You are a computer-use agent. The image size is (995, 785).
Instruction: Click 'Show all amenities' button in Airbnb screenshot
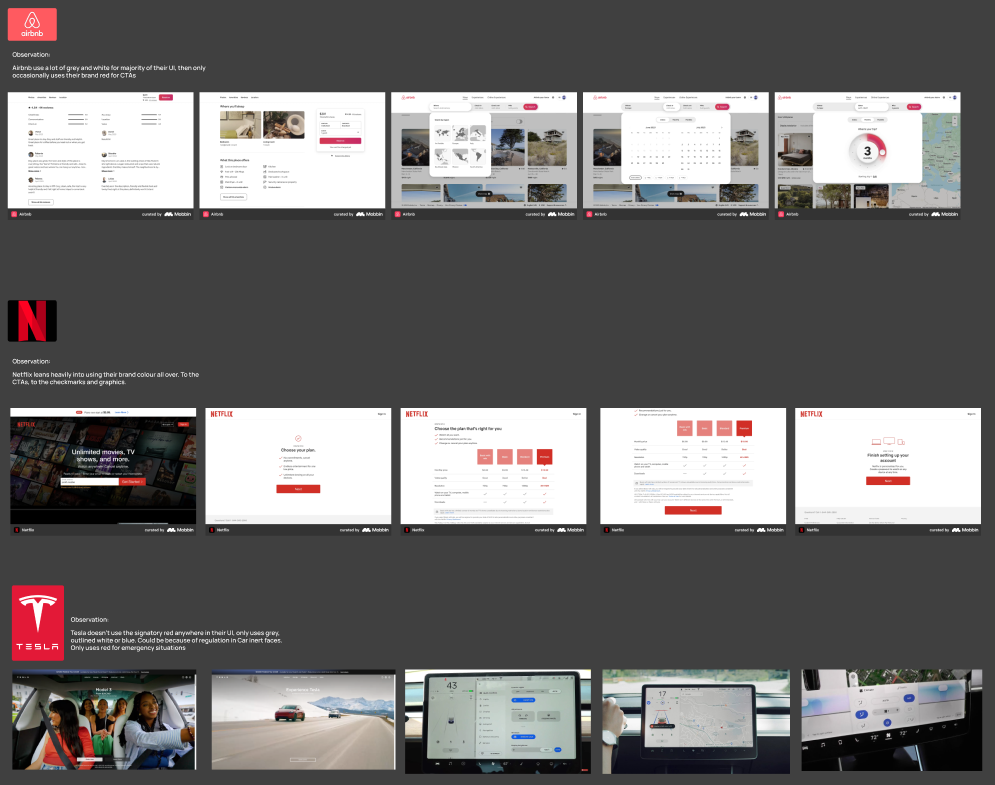pos(233,197)
